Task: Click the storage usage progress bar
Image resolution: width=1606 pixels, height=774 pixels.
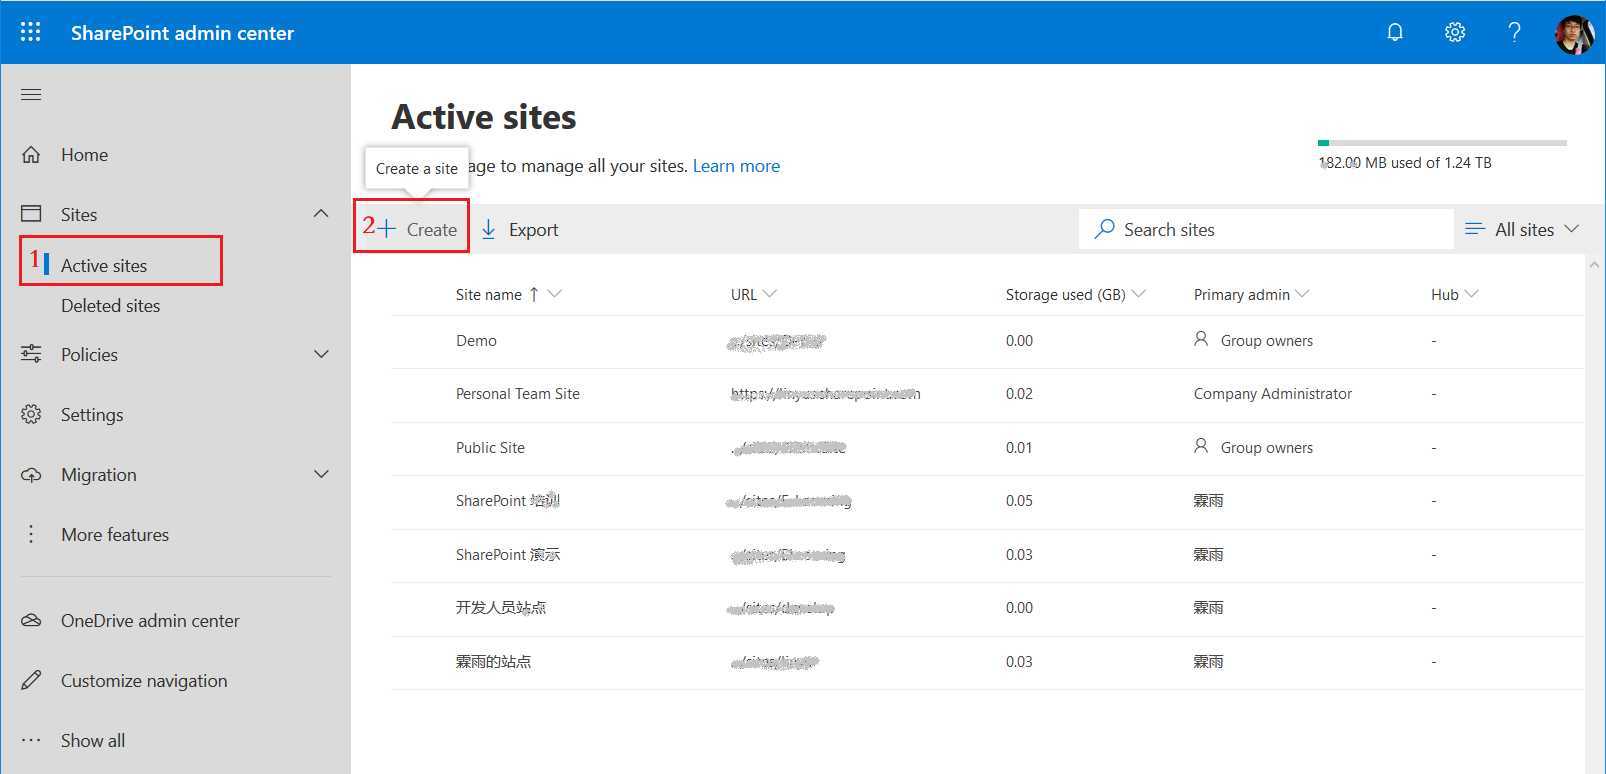Action: click(x=1442, y=143)
